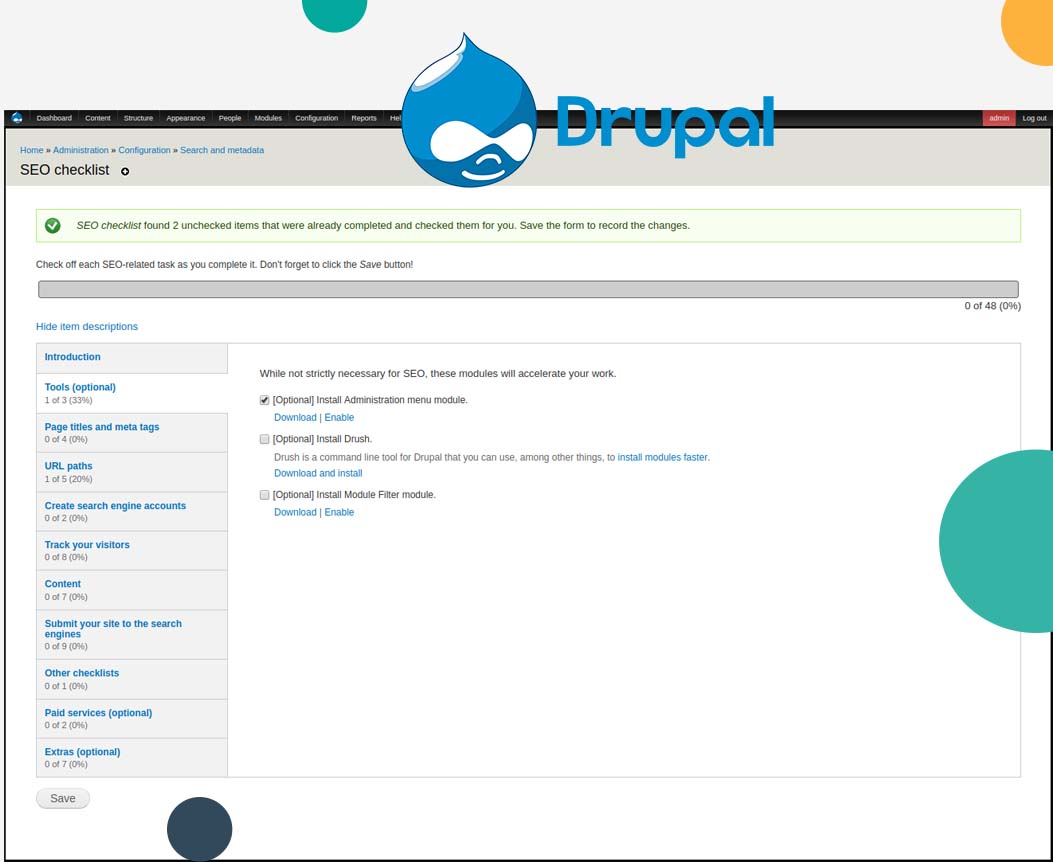
Task: Click Download and install link for Drush
Action: coord(318,473)
